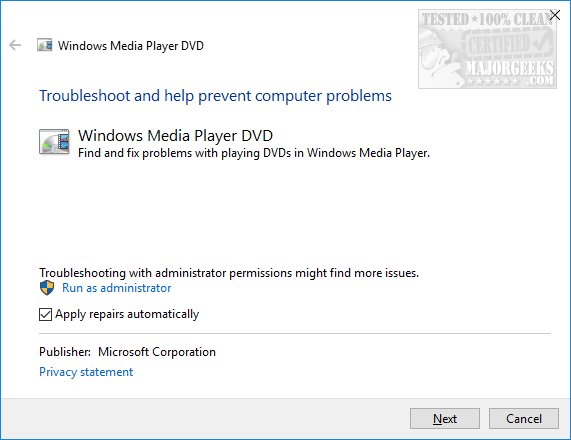This screenshot has width=571, height=440.
Task: Click the Troubleshoot and help prevent heading
Action: tap(215, 96)
